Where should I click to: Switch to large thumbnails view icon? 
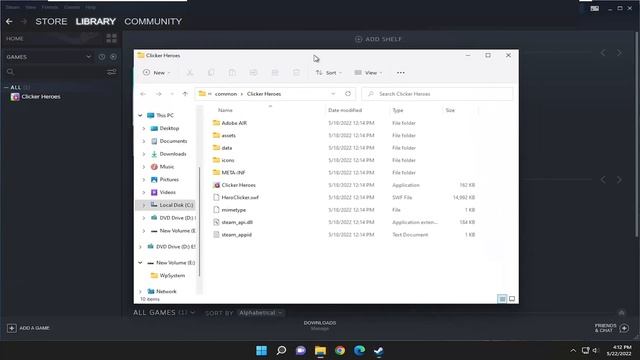pyautogui.click(x=512, y=299)
